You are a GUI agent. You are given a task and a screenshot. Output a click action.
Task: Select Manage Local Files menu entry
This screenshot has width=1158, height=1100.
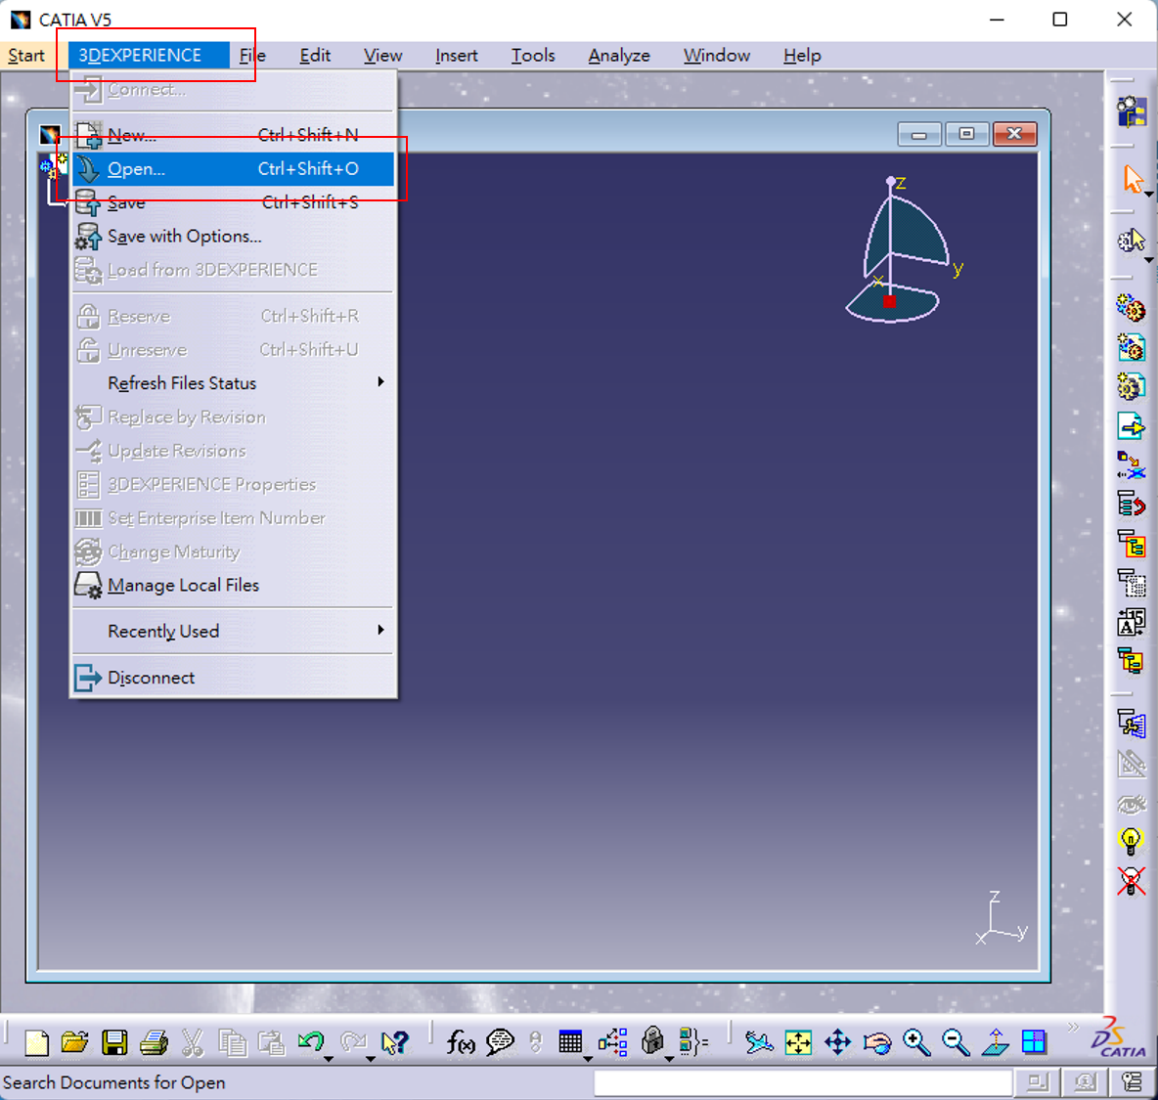(233, 585)
